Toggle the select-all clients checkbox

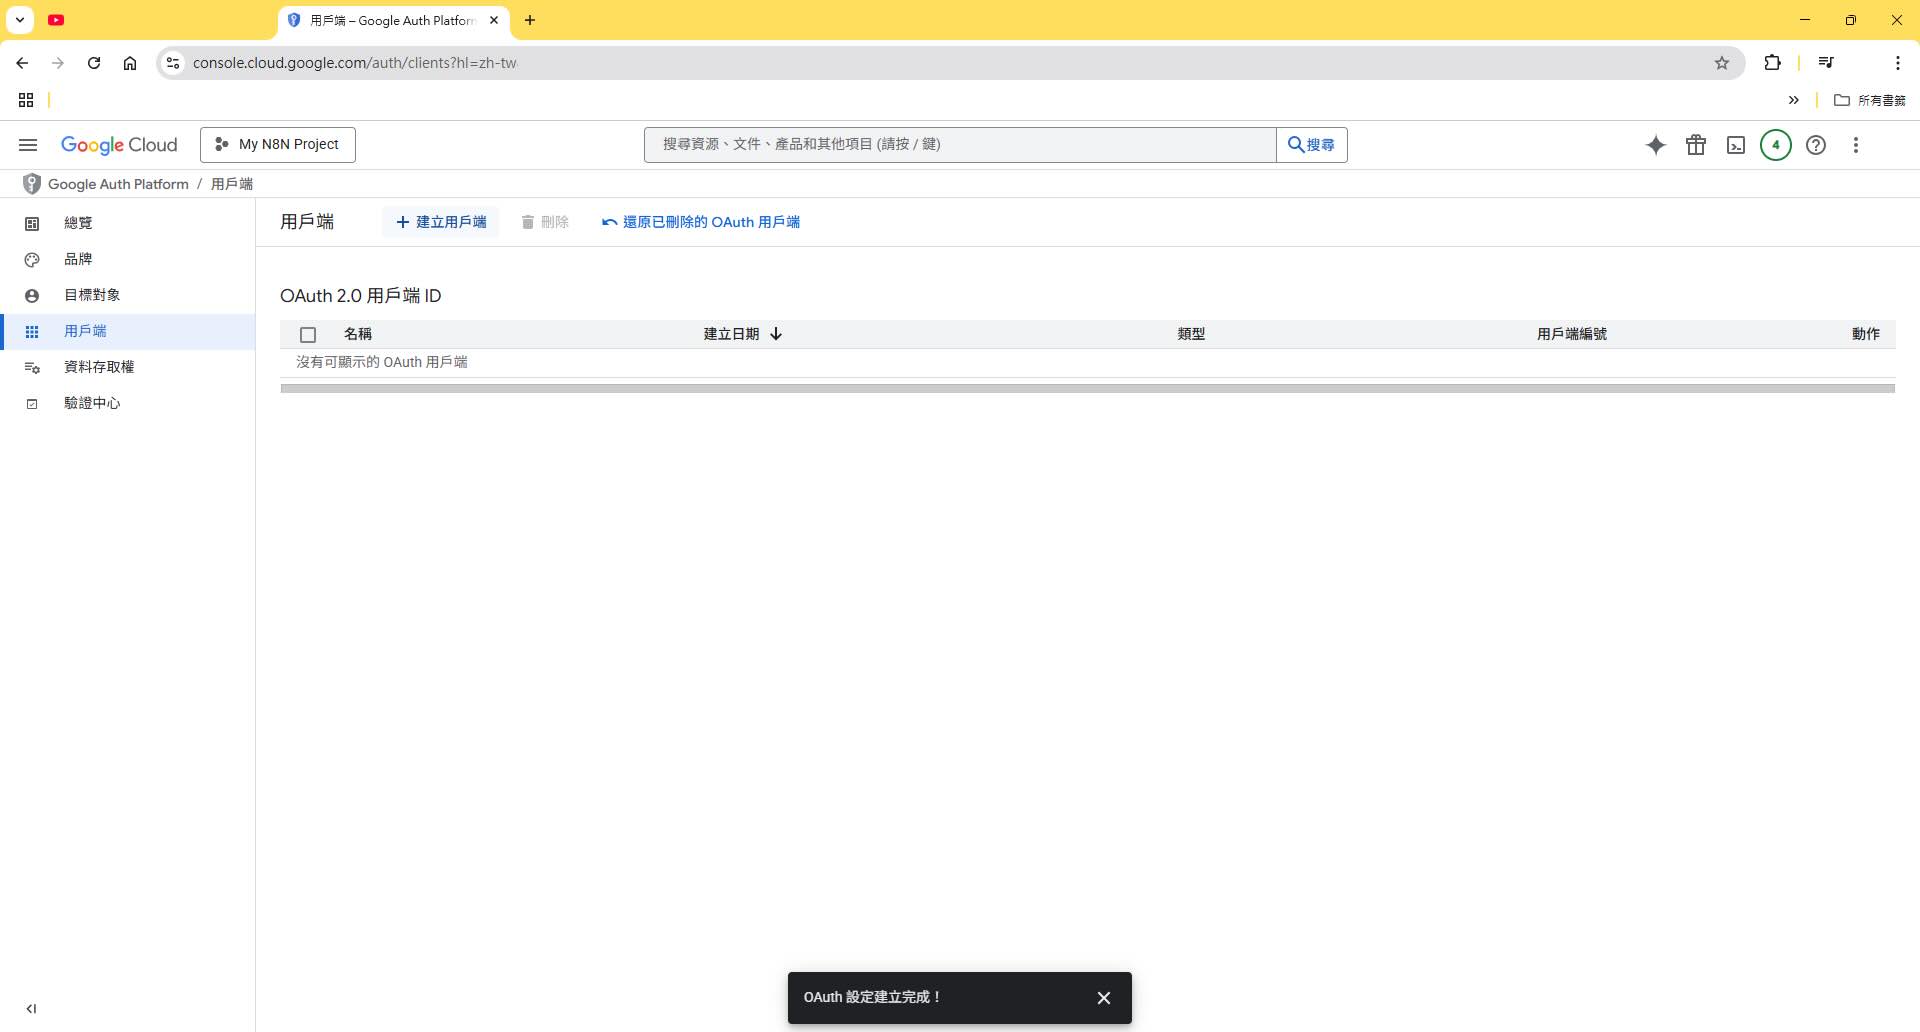coord(307,335)
